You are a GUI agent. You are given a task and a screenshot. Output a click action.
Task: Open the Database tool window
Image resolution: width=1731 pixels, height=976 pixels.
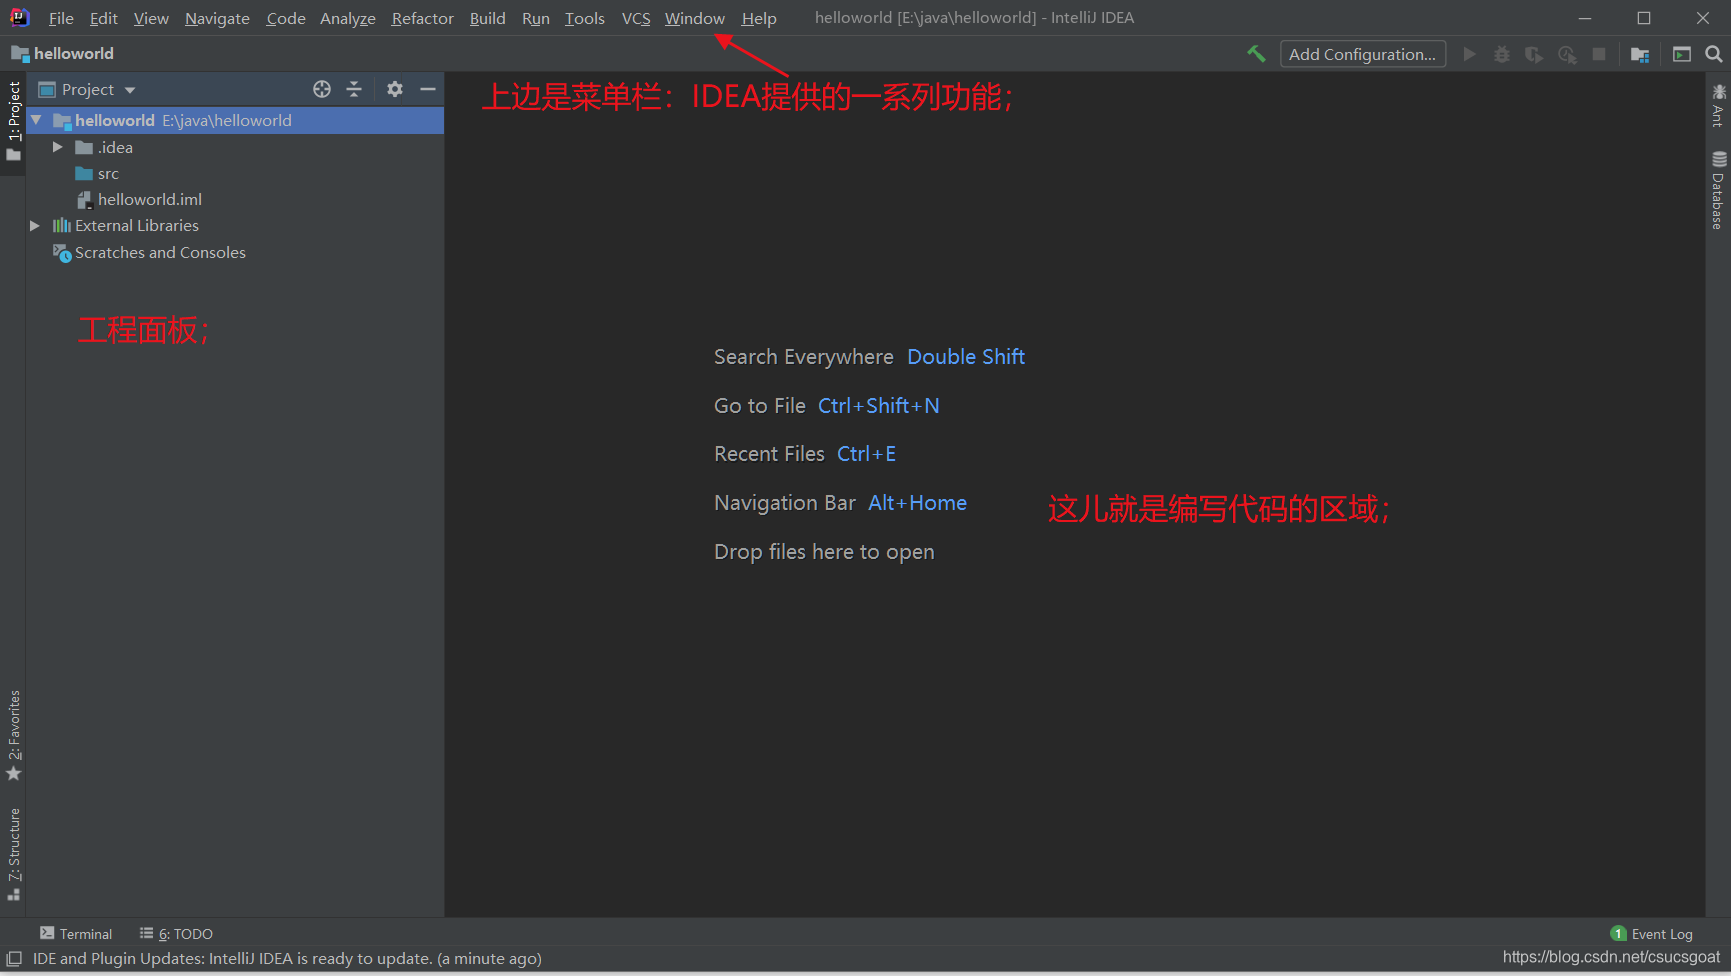click(1718, 190)
